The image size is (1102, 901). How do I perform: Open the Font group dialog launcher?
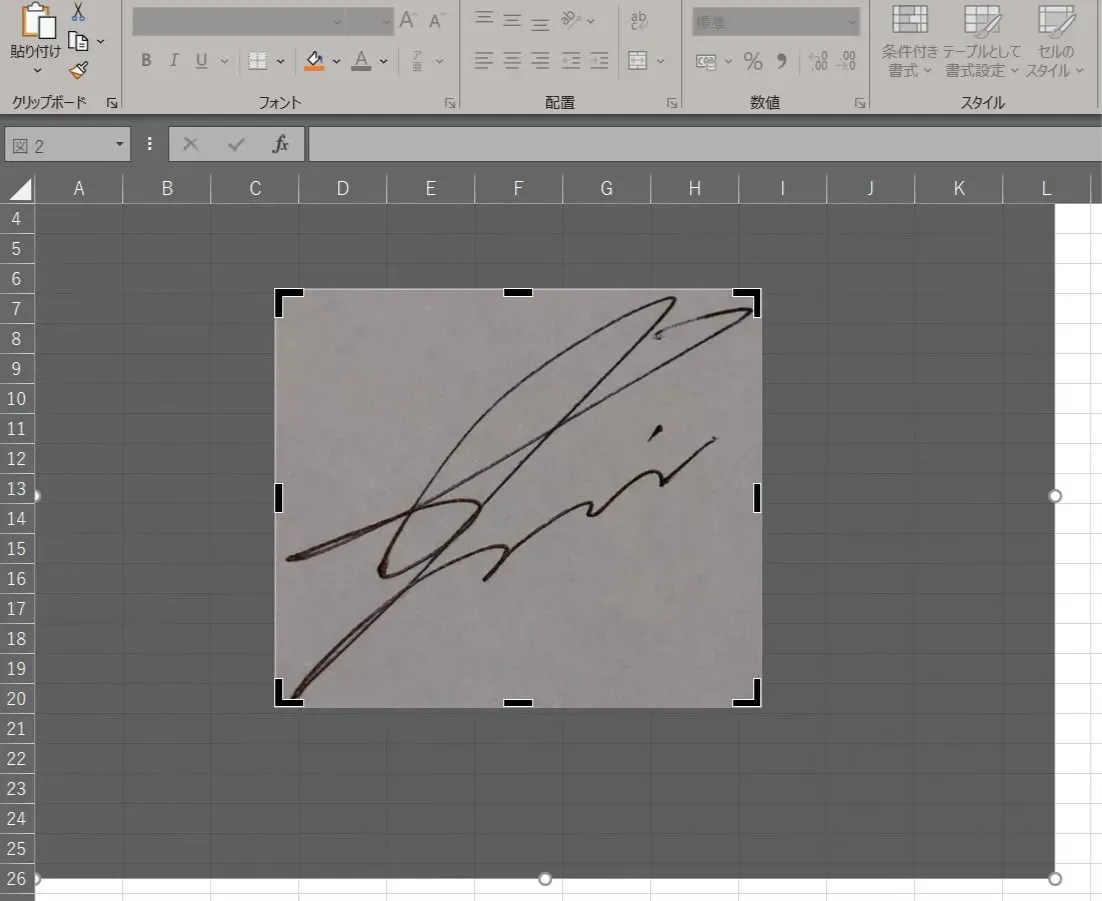pyautogui.click(x=450, y=103)
